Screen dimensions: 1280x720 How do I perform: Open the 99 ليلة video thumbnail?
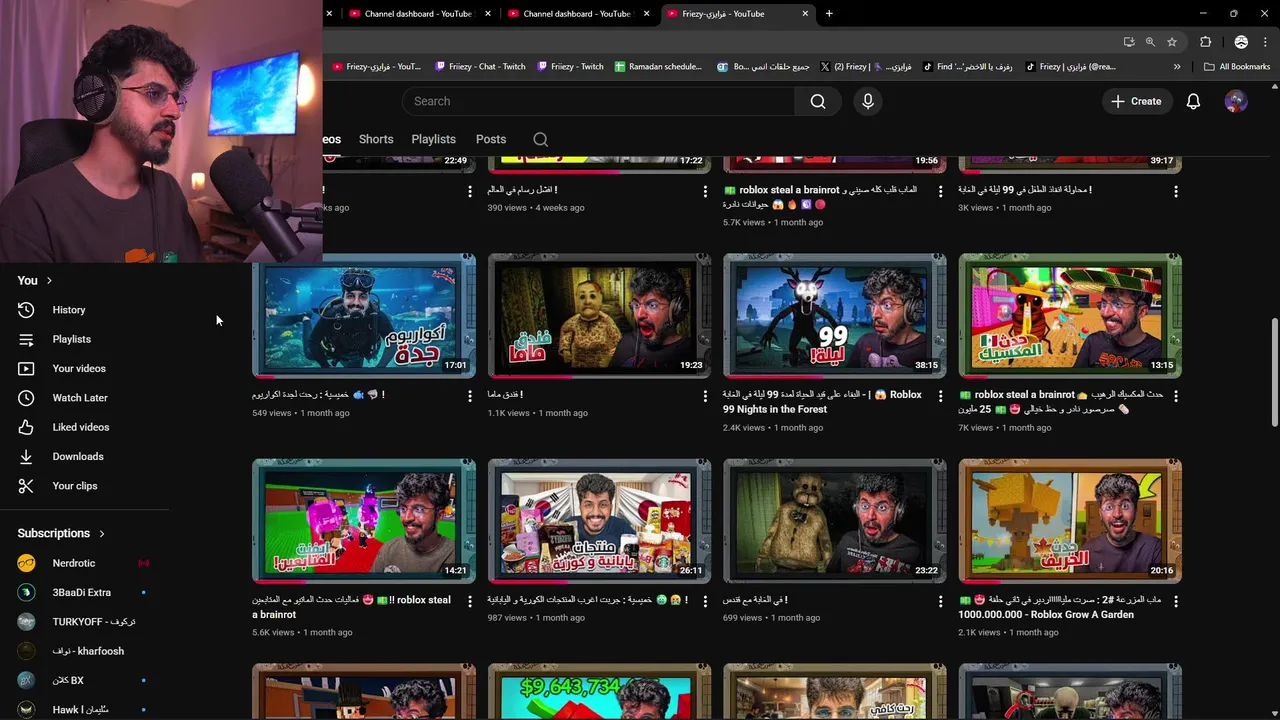point(835,316)
